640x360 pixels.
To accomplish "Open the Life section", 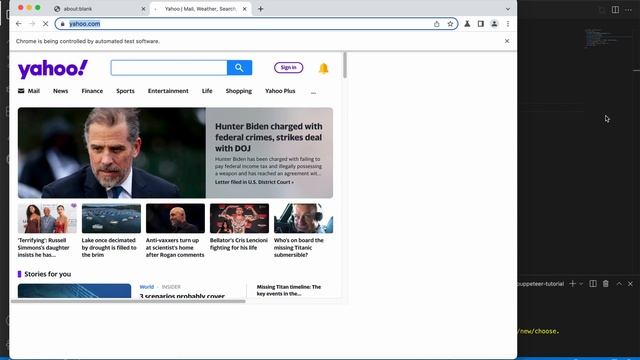I will [207, 91].
